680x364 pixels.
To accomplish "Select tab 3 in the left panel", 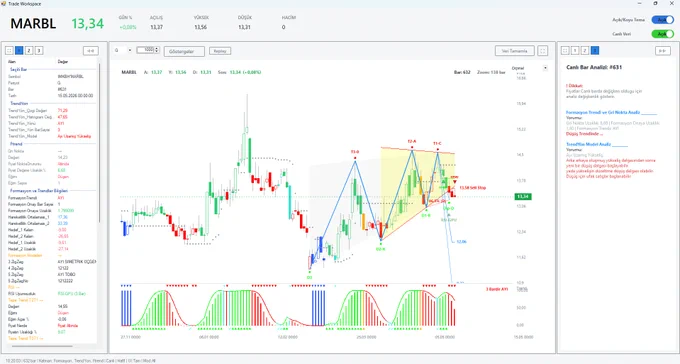I will (x=39, y=51).
